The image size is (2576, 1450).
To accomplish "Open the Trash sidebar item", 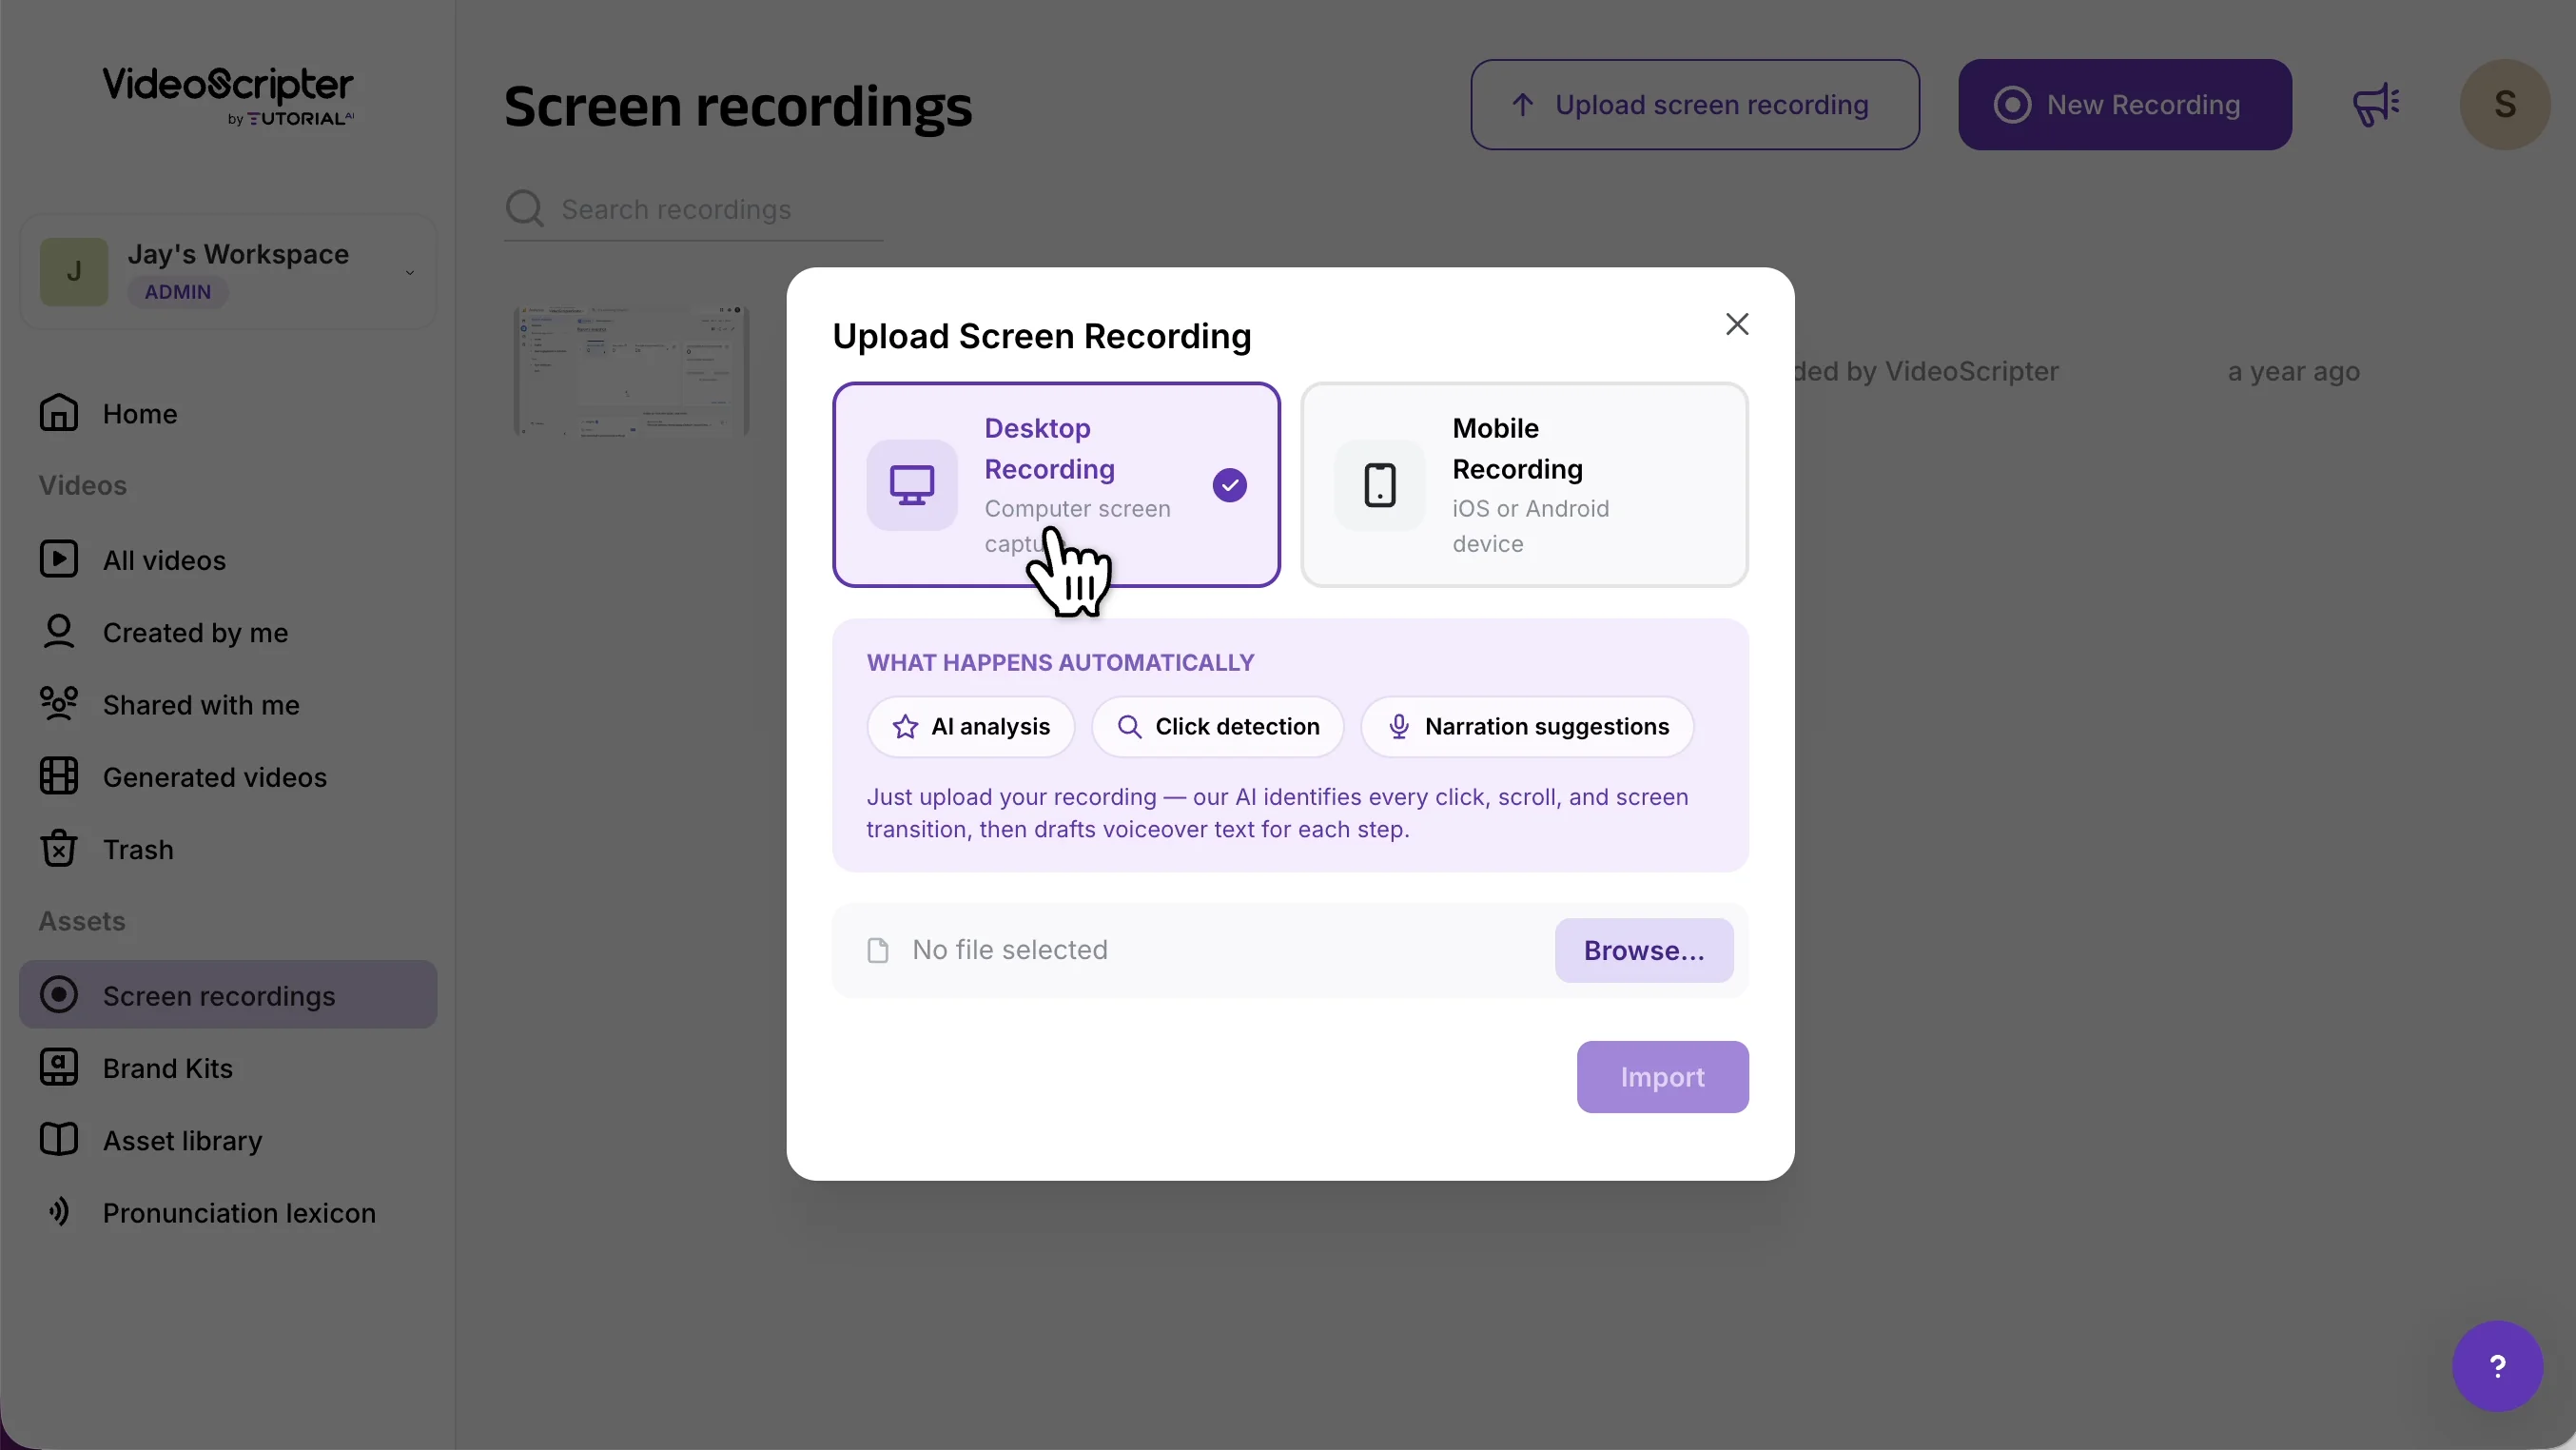I will (228, 849).
